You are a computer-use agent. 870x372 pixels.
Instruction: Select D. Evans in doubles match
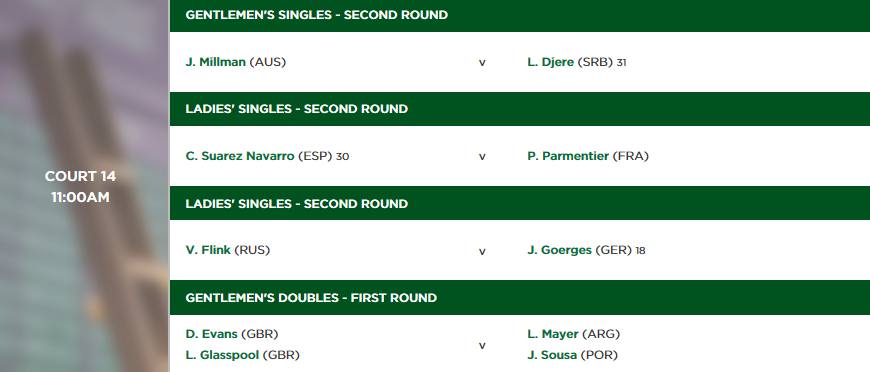(x=211, y=334)
